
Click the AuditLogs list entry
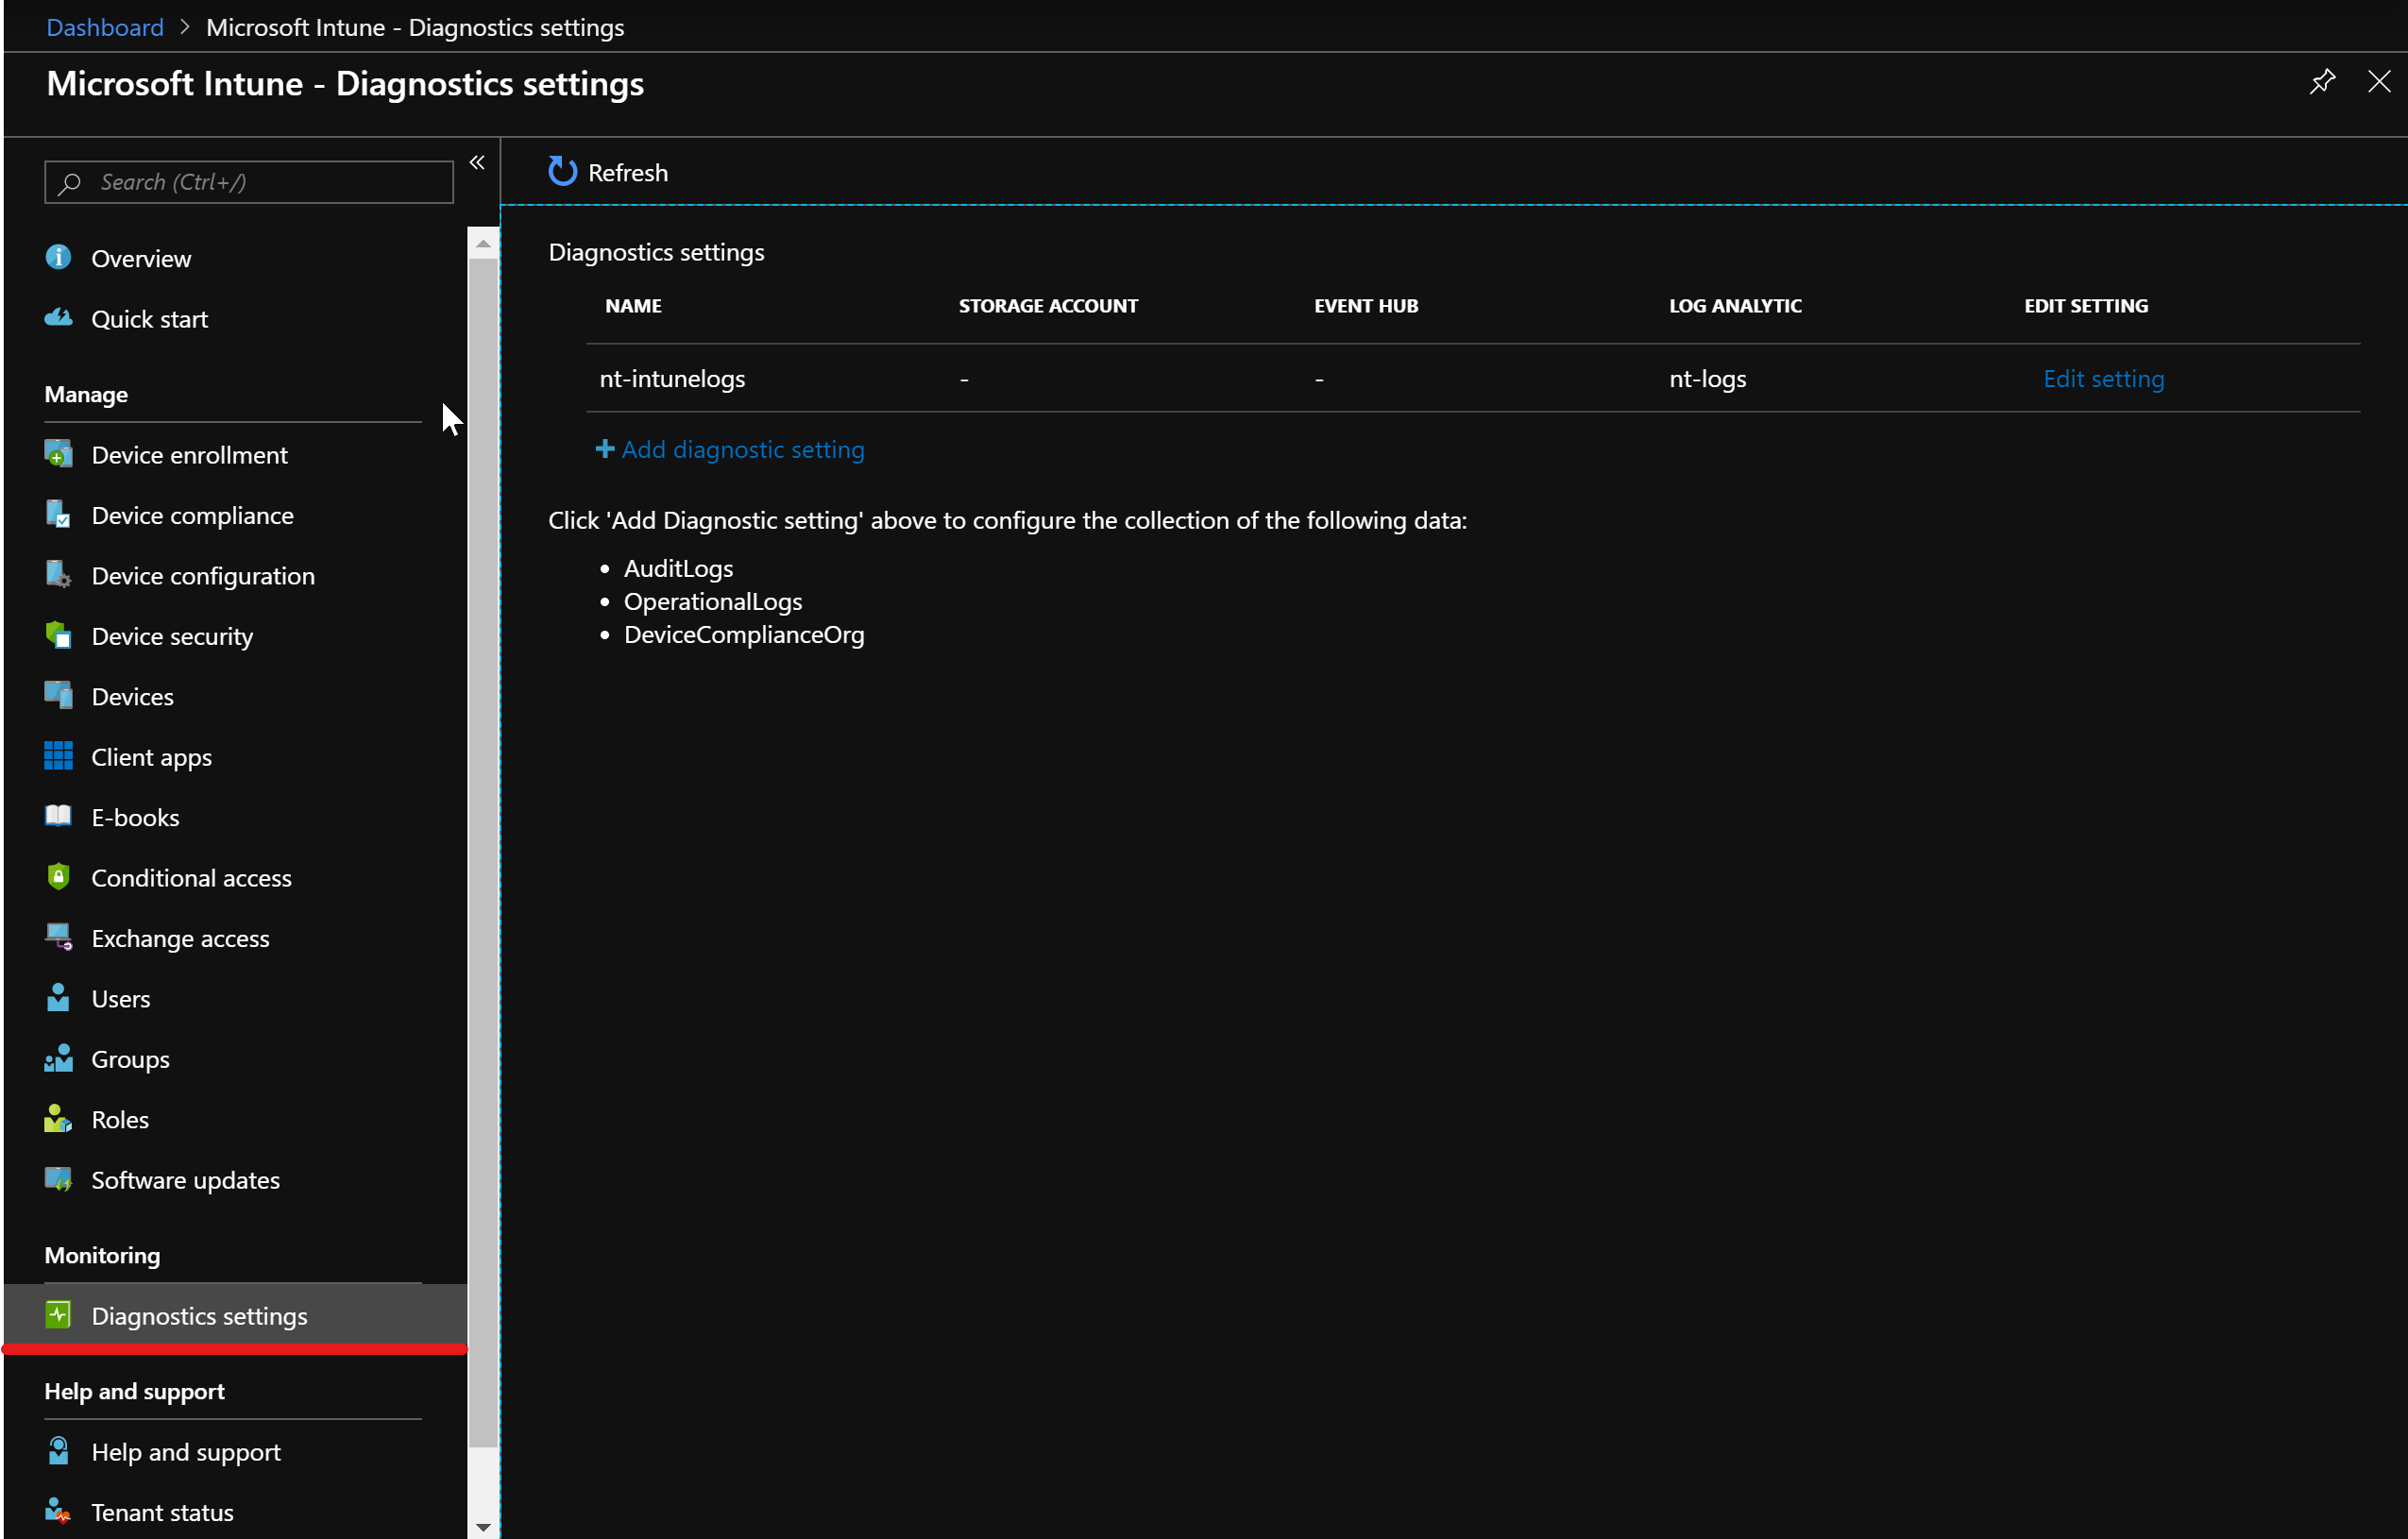point(678,568)
